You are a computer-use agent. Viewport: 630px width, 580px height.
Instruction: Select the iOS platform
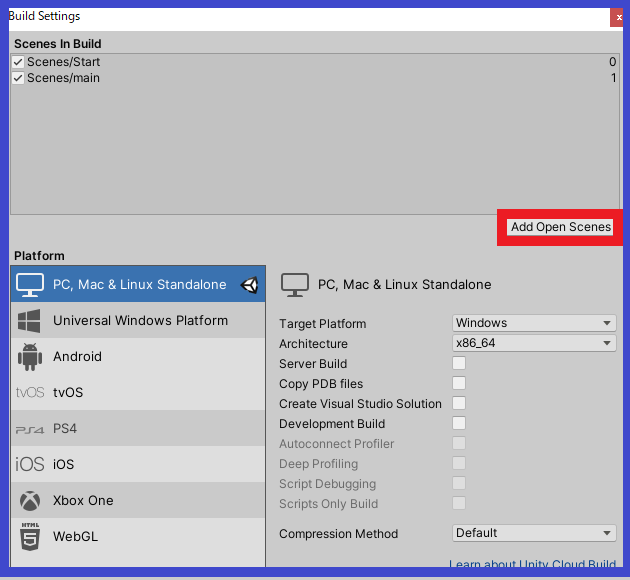click(x=138, y=464)
